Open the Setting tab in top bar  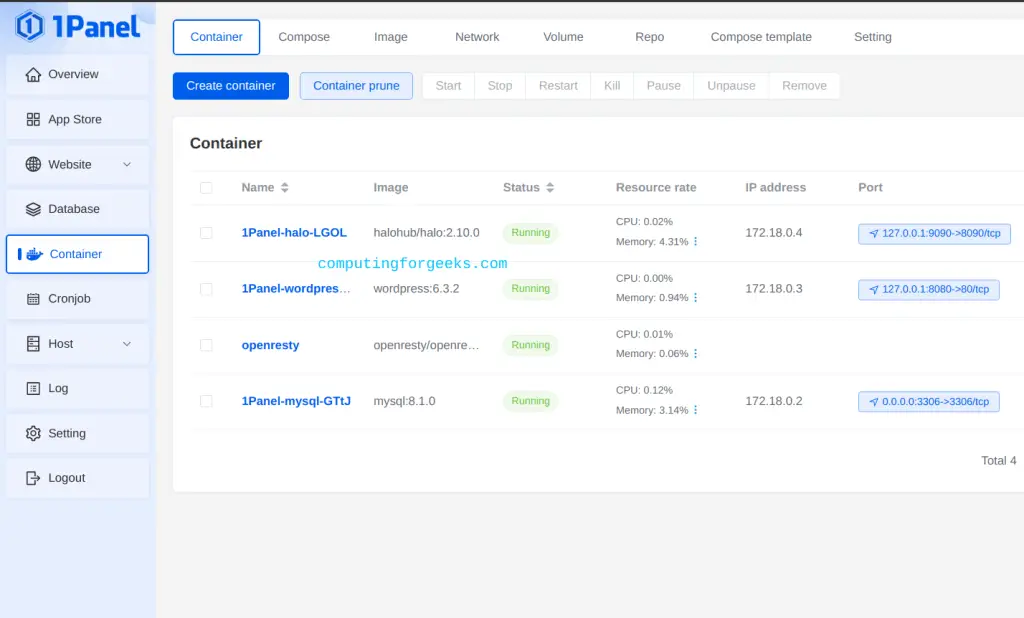pyautogui.click(x=872, y=37)
